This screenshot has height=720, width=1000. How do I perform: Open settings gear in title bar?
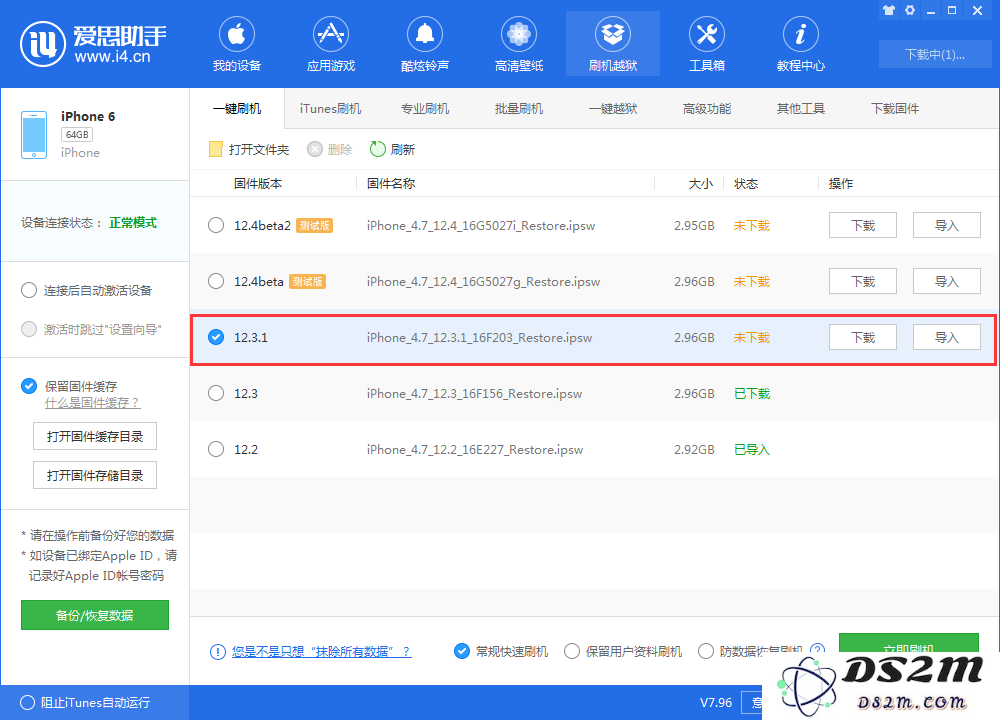pyautogui.click(x=910, y=10)
